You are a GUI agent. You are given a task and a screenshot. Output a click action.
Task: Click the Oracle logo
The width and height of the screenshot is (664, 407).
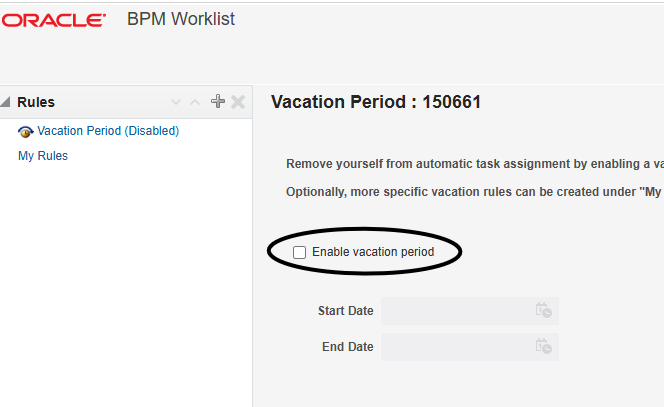click(54, 20)
